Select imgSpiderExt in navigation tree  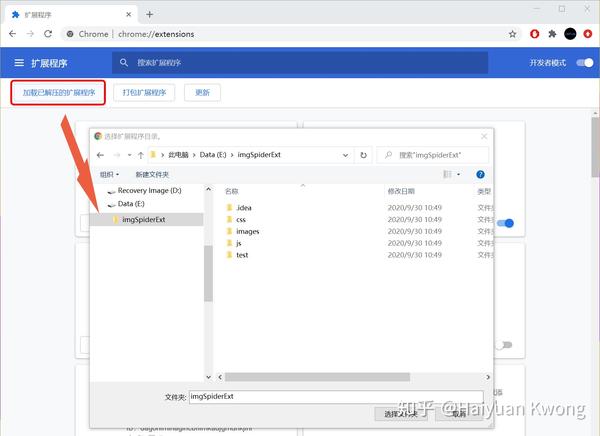pos(146,219)
